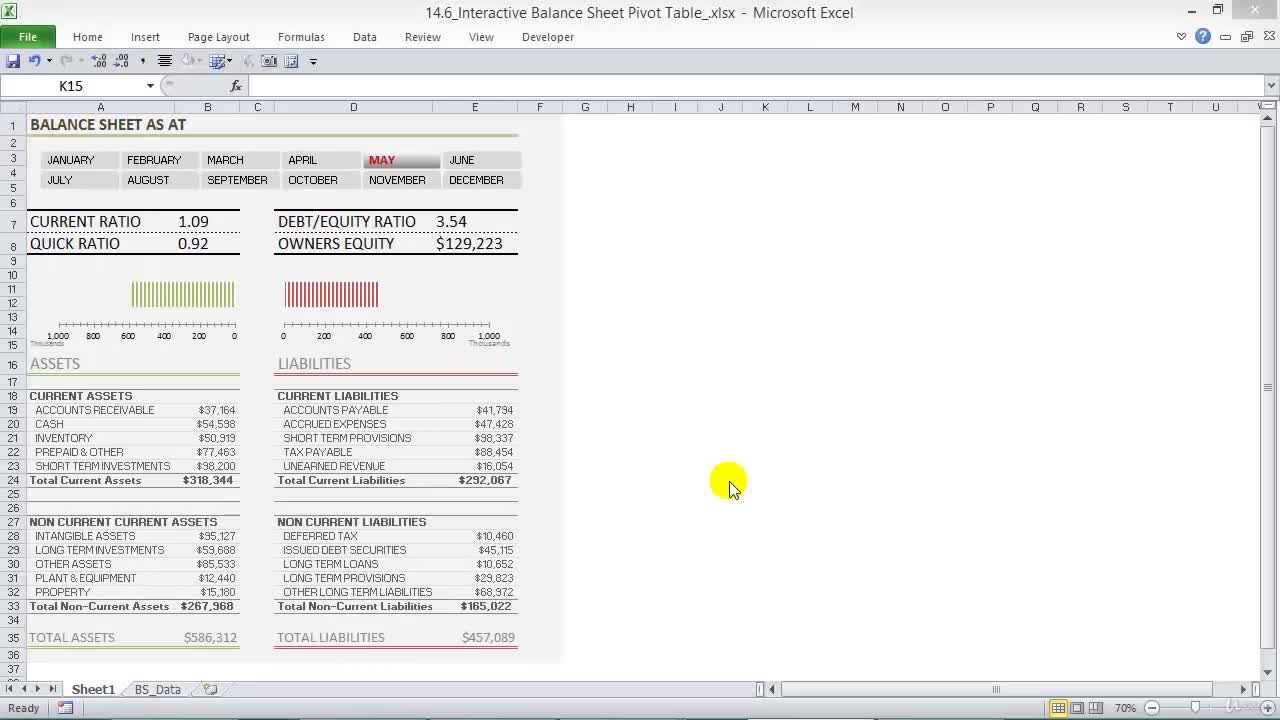Image resolution: width=1280 pixels, height=720 pixels.
Task: Click the TOTAL ASSETS value $586,312
Action: [210, 637]
